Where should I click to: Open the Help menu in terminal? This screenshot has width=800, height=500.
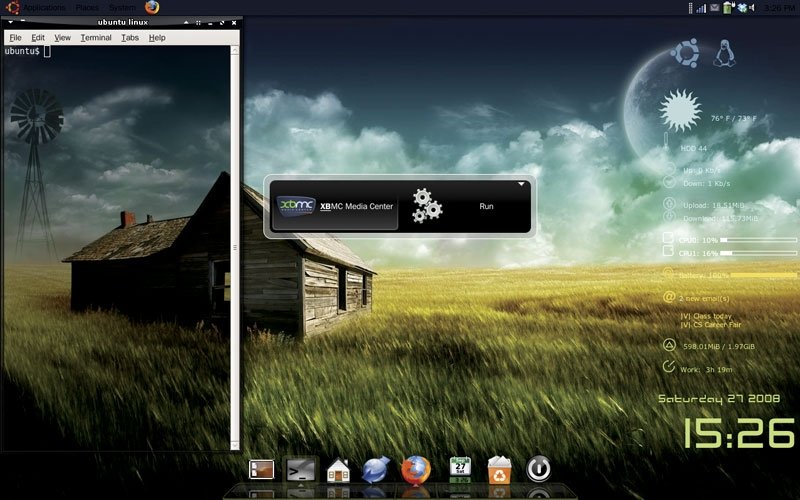click(157, 38)
